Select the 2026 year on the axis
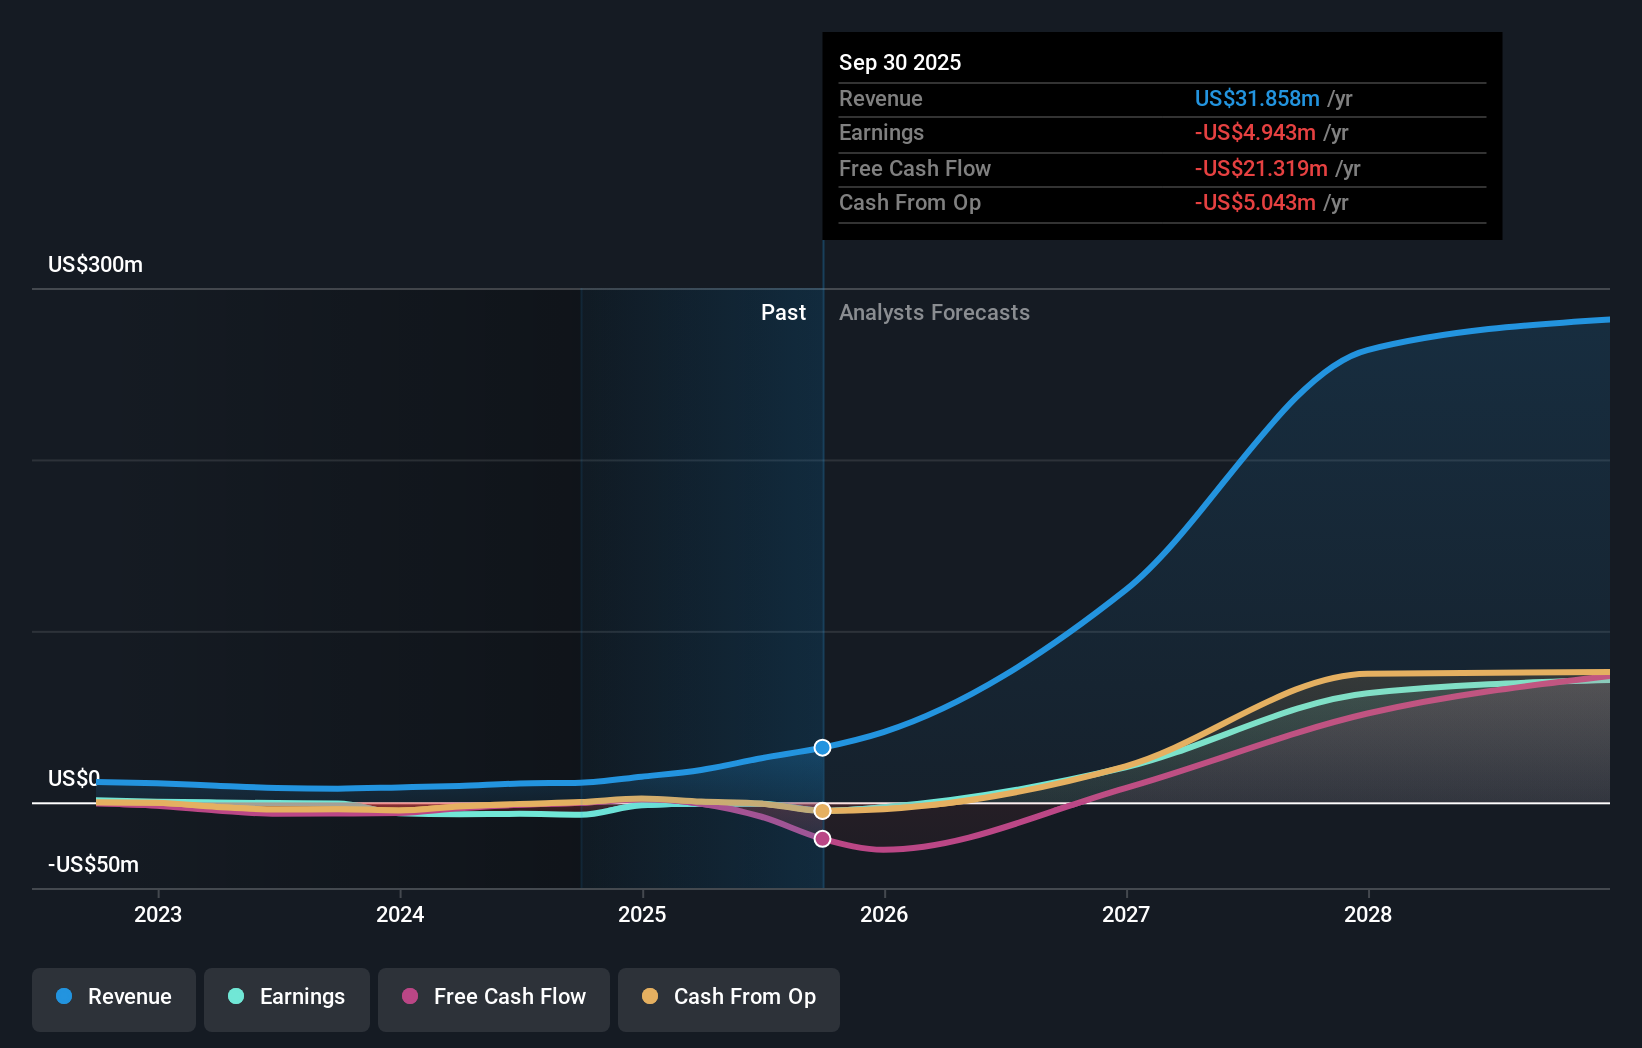Viewport: 1642px width, 1048px height. (884, 914)
